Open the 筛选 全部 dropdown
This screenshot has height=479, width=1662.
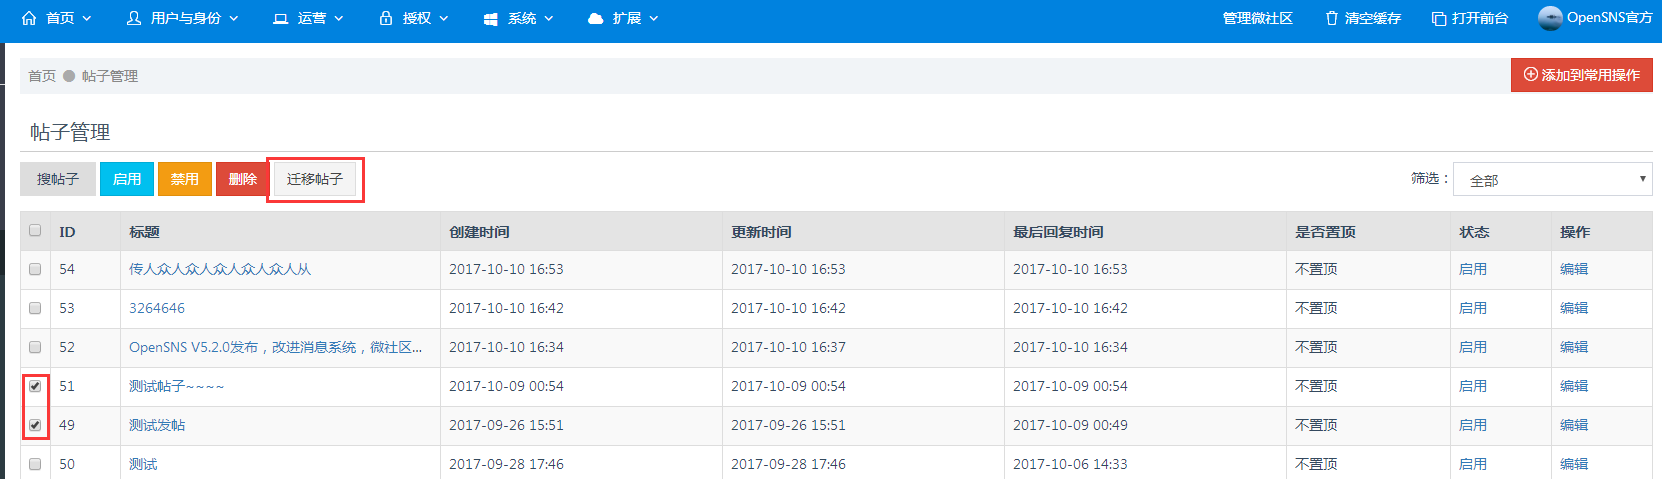tap(1552, 179)
